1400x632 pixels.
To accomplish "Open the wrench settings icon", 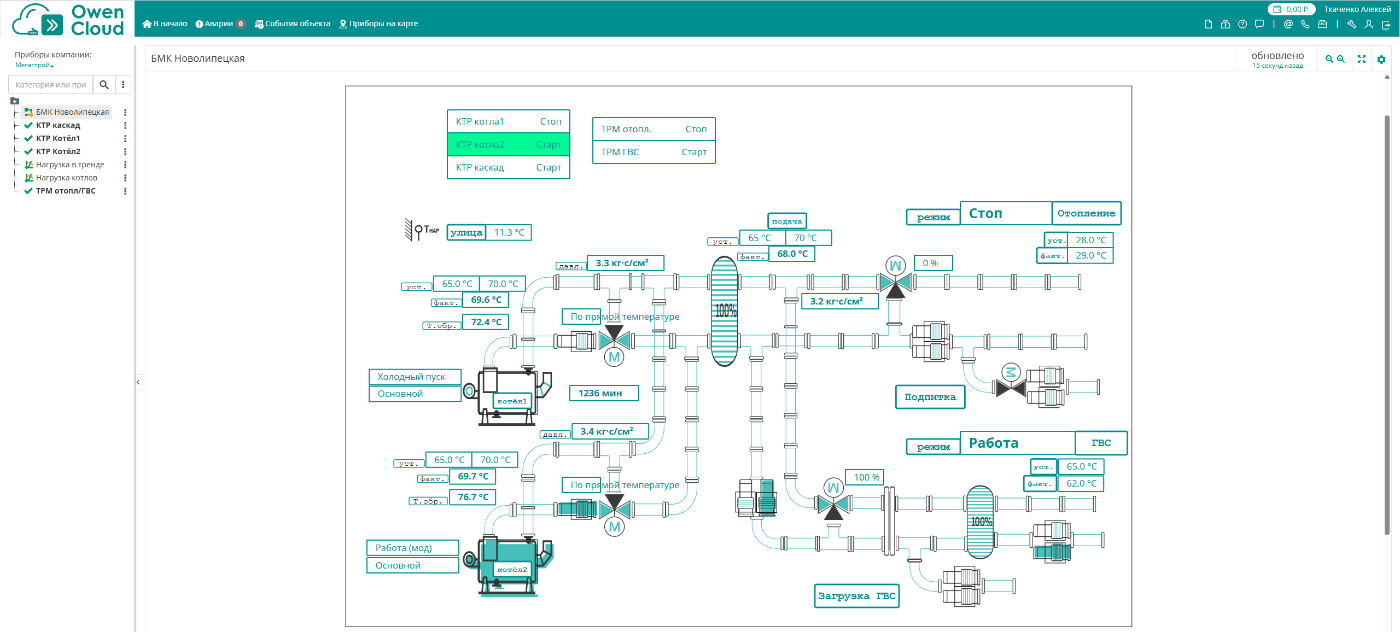I will point(1351,24).
